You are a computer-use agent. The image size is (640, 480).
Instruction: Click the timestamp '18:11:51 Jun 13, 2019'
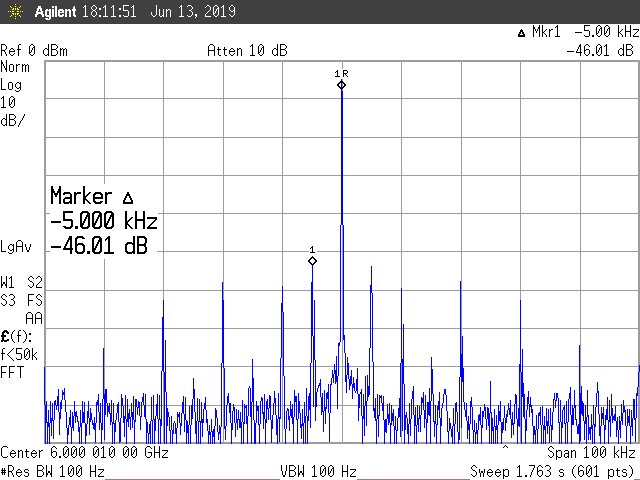pyautogui.click(x=159, y=11)
